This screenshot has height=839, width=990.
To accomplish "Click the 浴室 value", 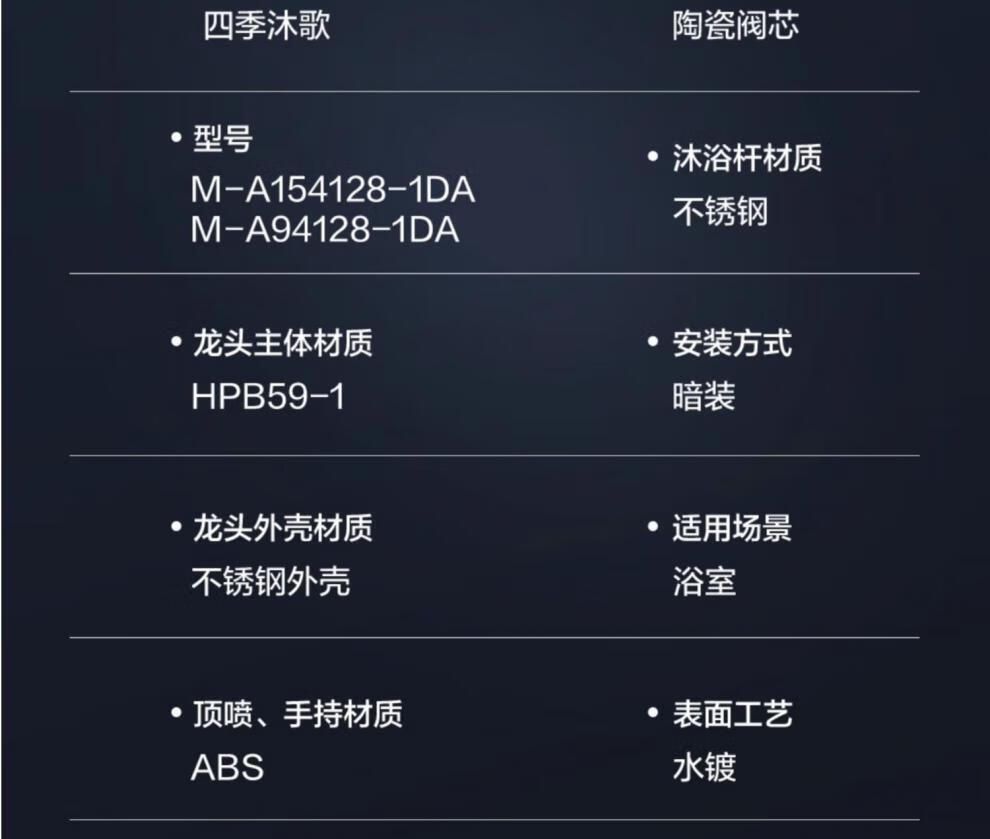I will pyautogui.click(x=704, y=581).
